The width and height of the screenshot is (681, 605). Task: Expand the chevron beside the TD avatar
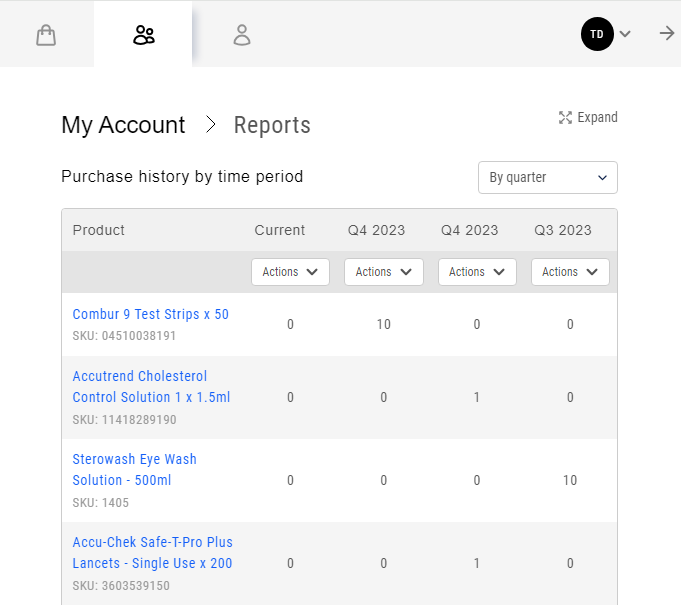[x=625, y=34]
